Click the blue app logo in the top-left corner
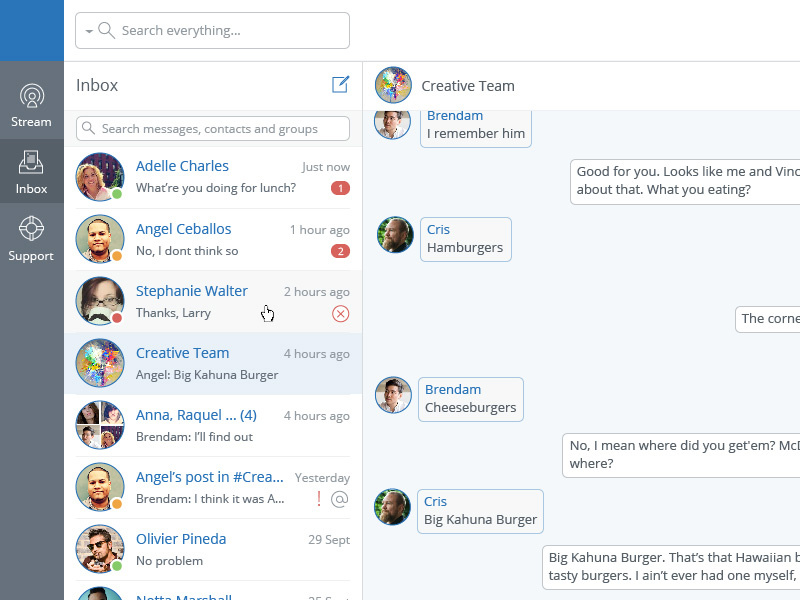 pos(31,31)
